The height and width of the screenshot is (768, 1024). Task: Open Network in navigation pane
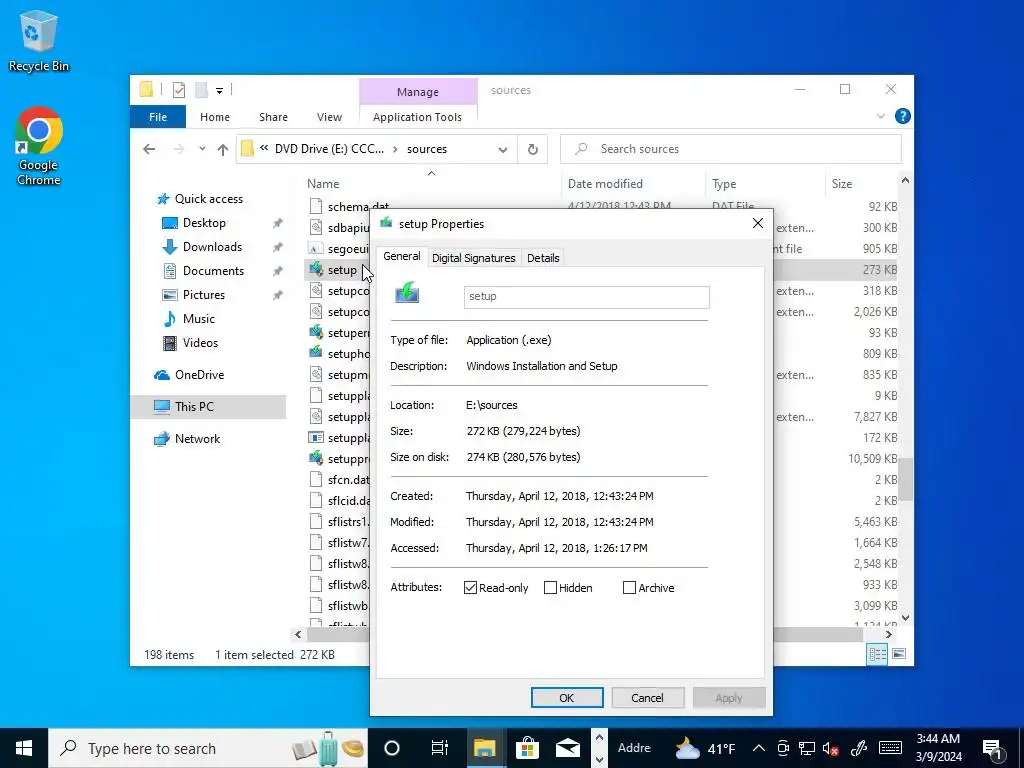click(x=197, y=439)
